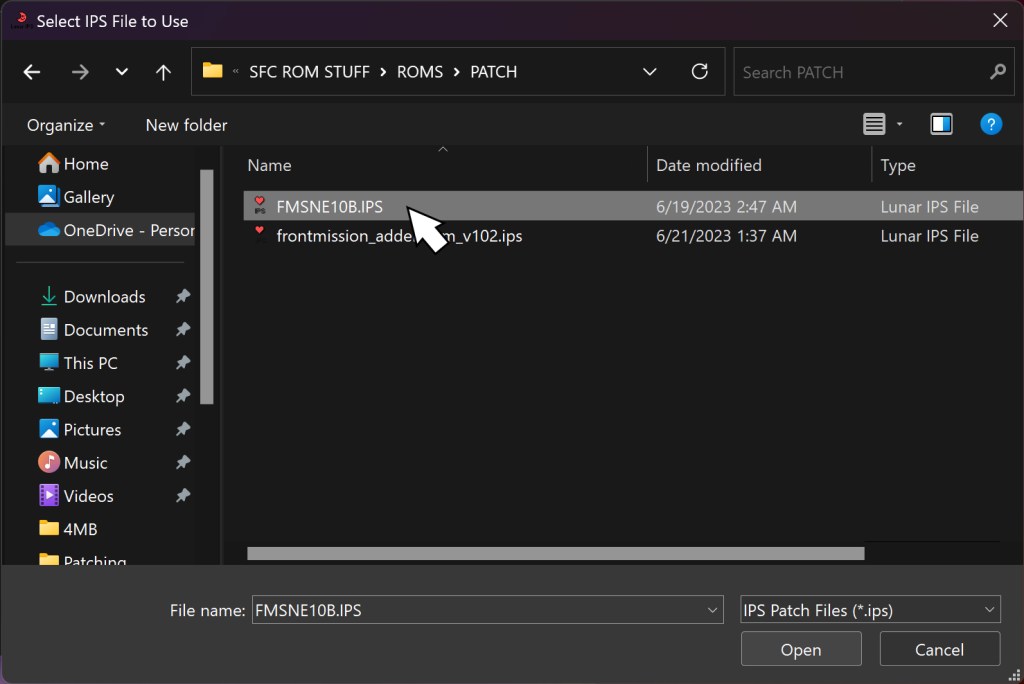Click the File name input field
The image size is (1024, 684).
click(478, 610)
